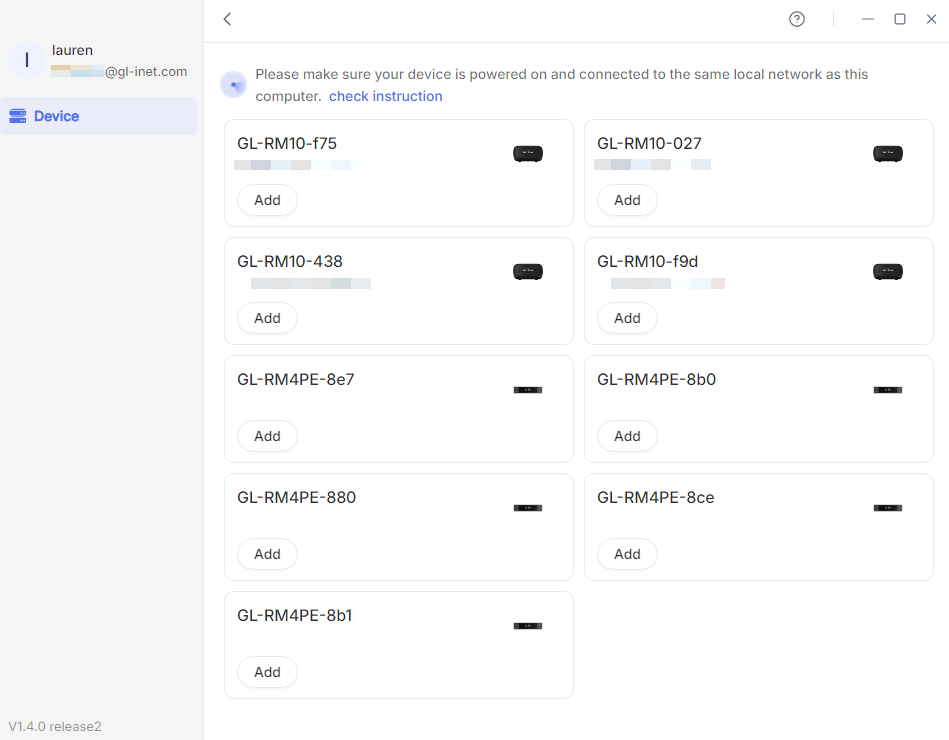Click the lauren username text
Screen dimensions: 949x740
[73, 50]
